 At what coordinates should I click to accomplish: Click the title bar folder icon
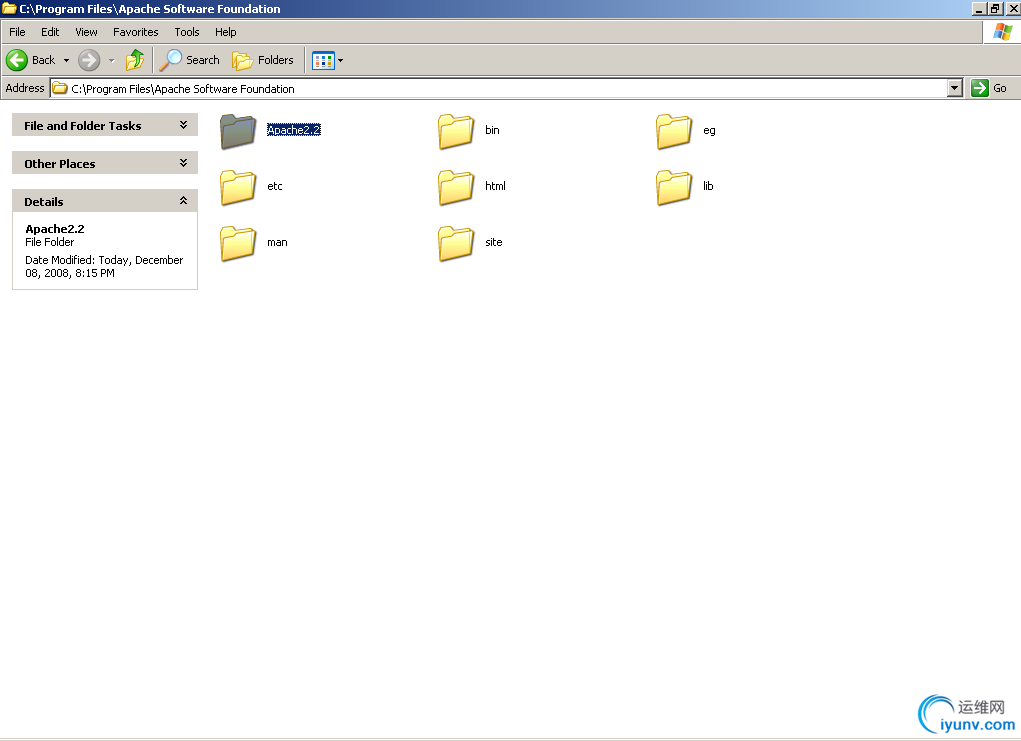(9, 8)
